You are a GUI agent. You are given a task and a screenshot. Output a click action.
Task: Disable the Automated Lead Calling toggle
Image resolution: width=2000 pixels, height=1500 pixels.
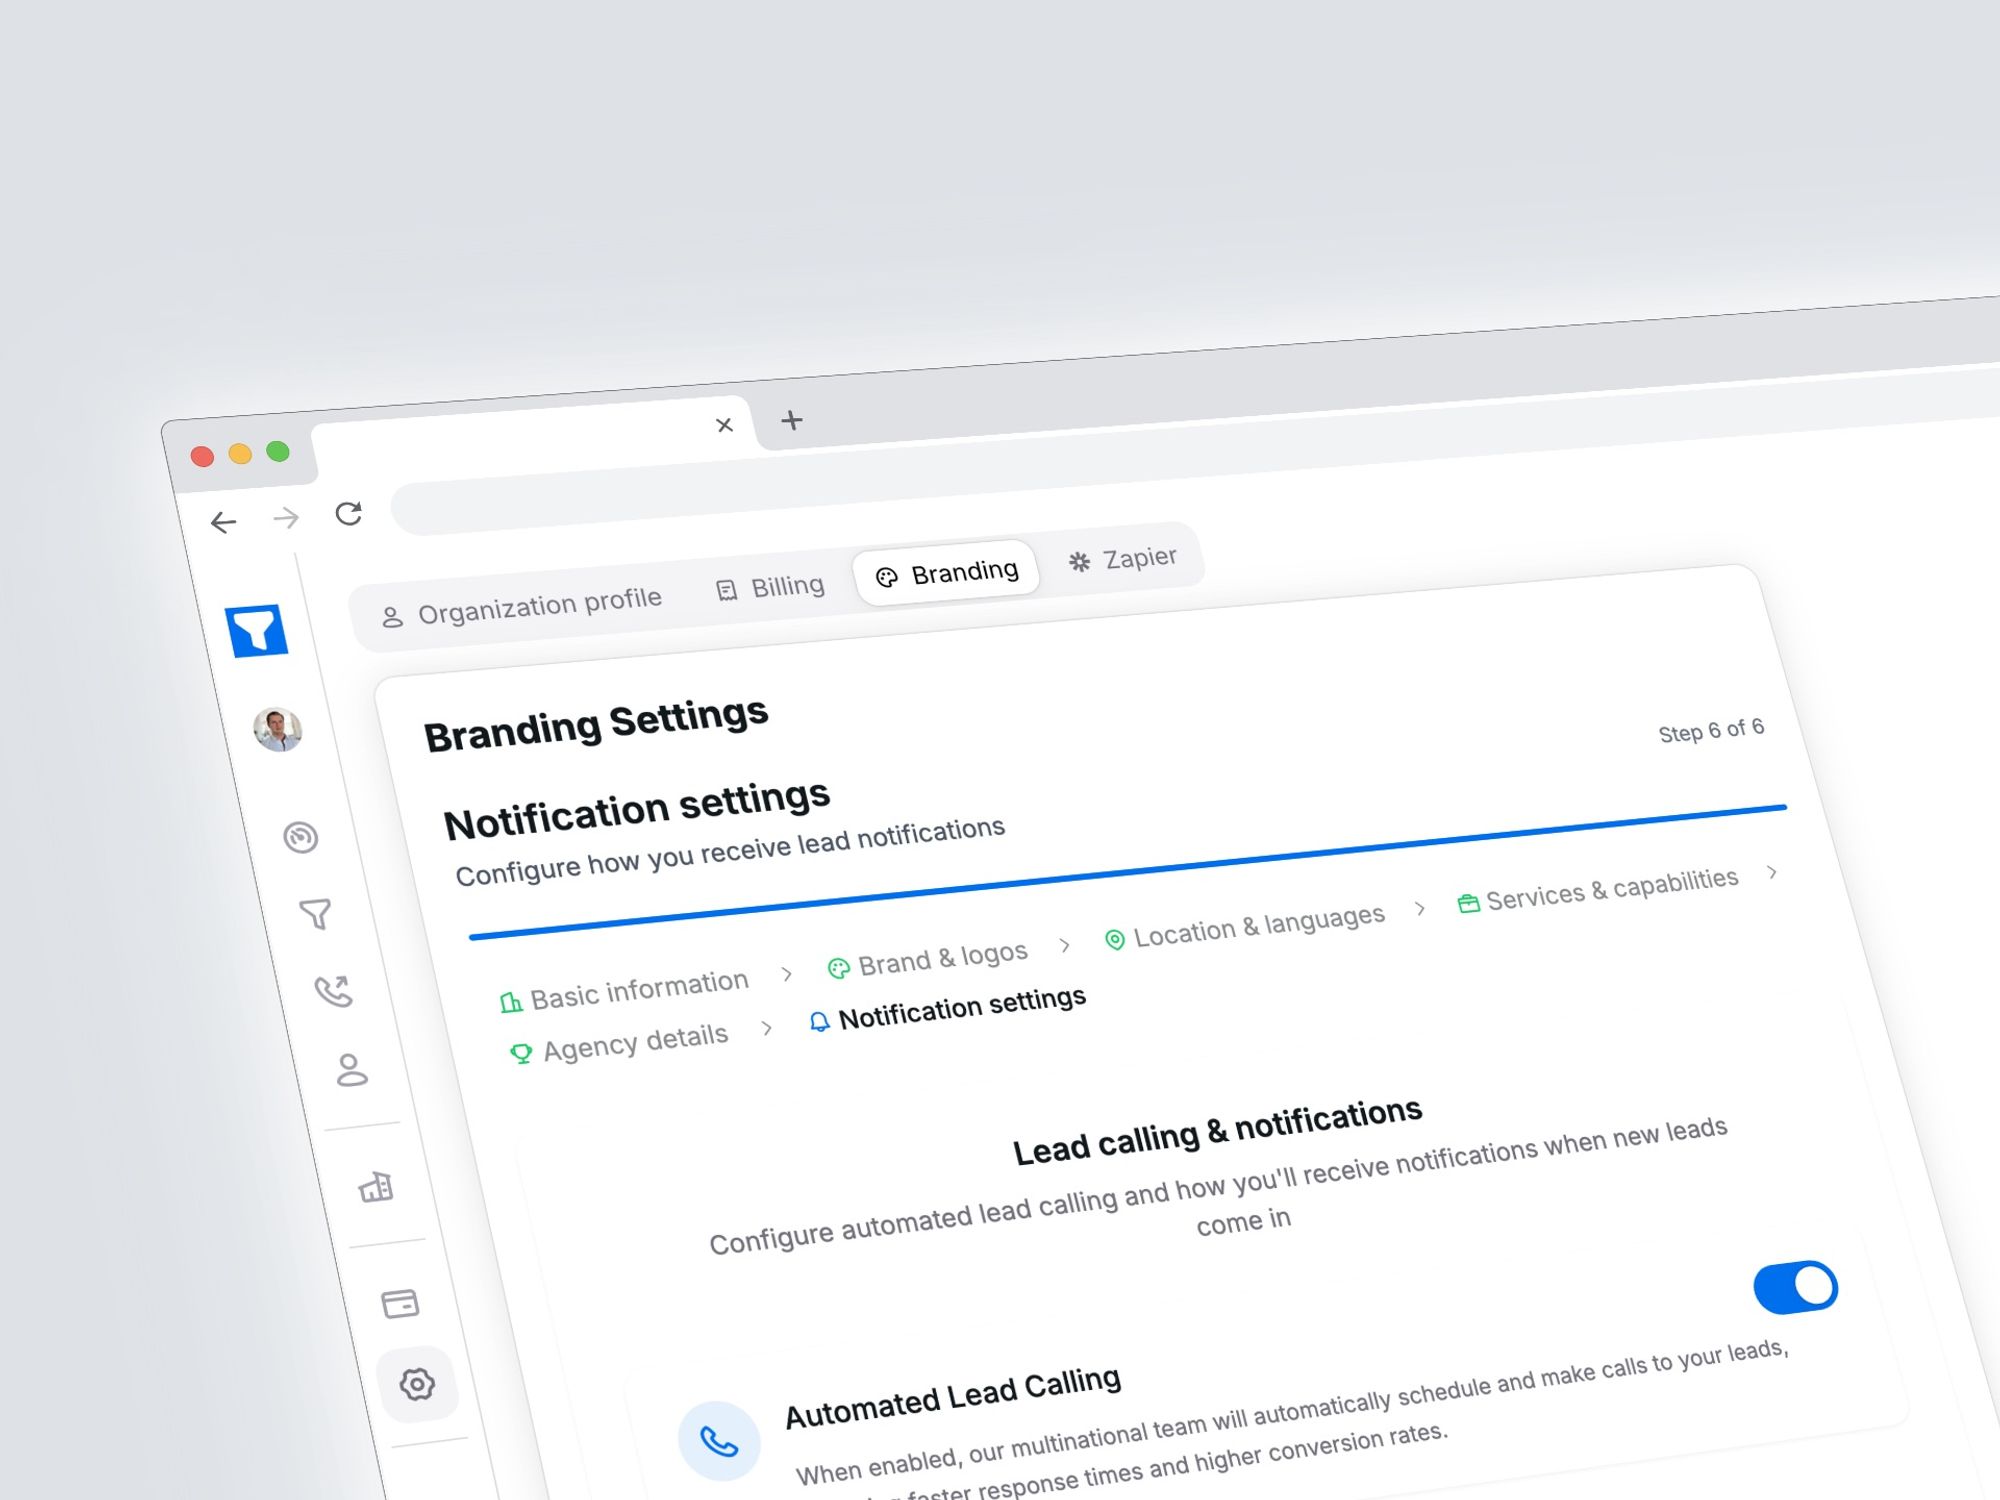click(x=1796, y=1287)
